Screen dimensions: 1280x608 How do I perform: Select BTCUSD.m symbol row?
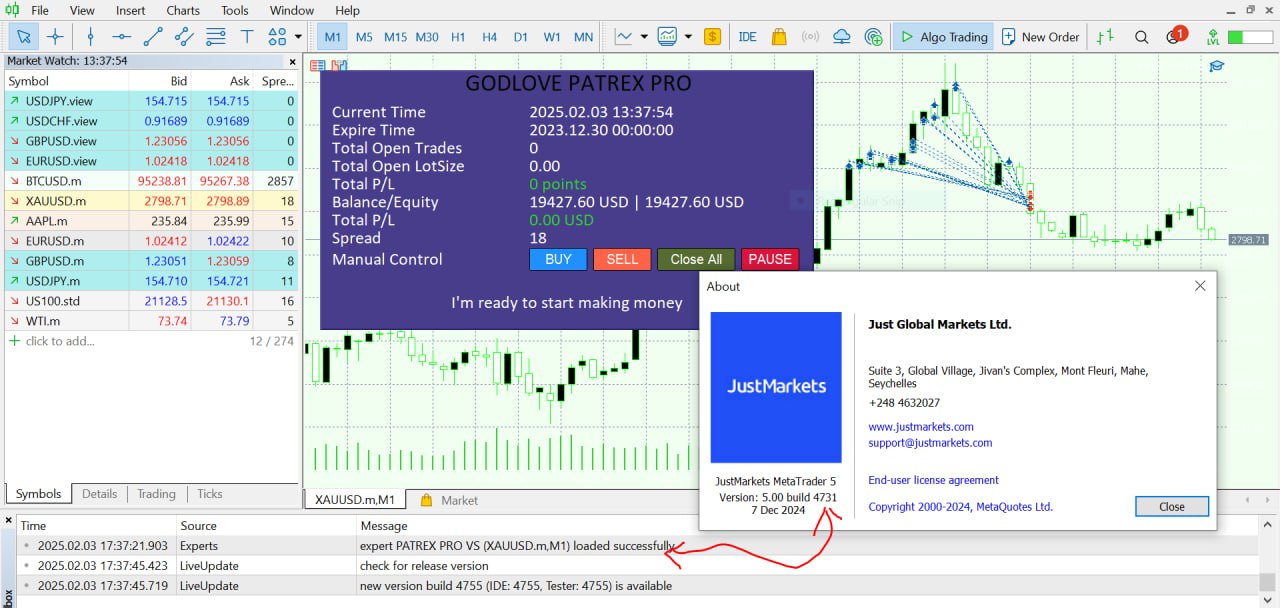[x=152, y=181]
